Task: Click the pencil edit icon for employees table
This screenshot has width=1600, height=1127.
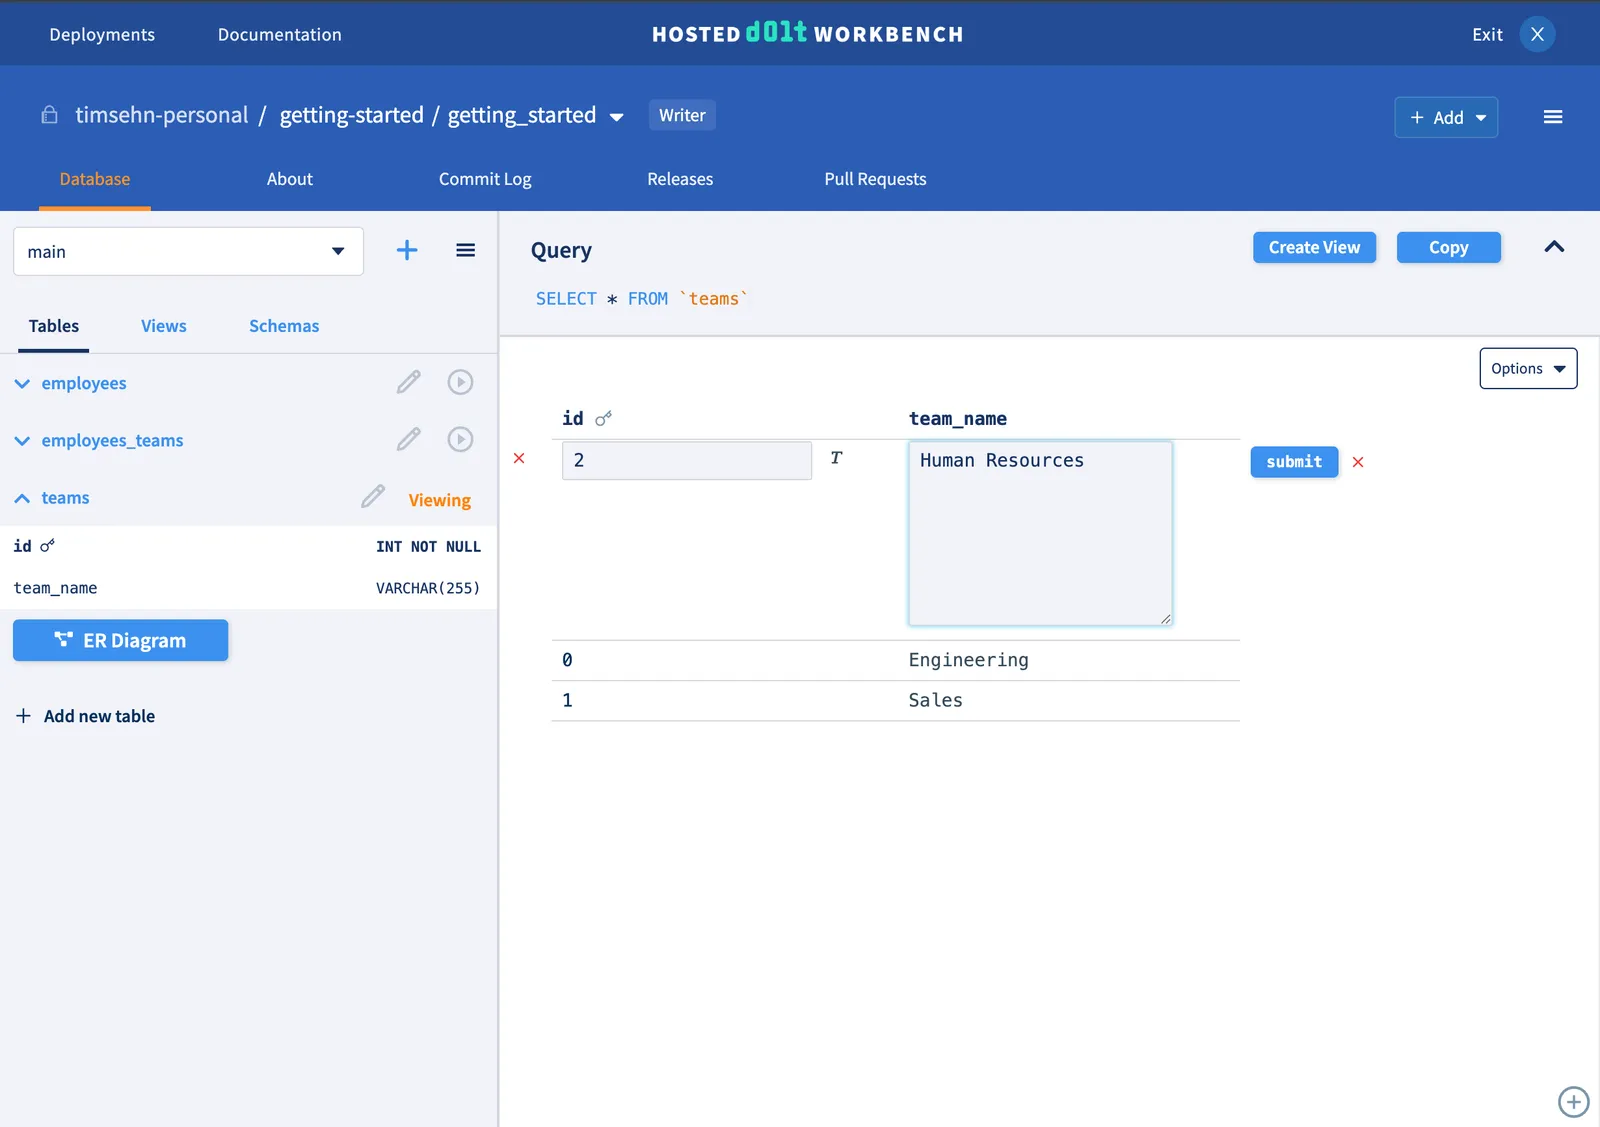Action: (408, 382)
